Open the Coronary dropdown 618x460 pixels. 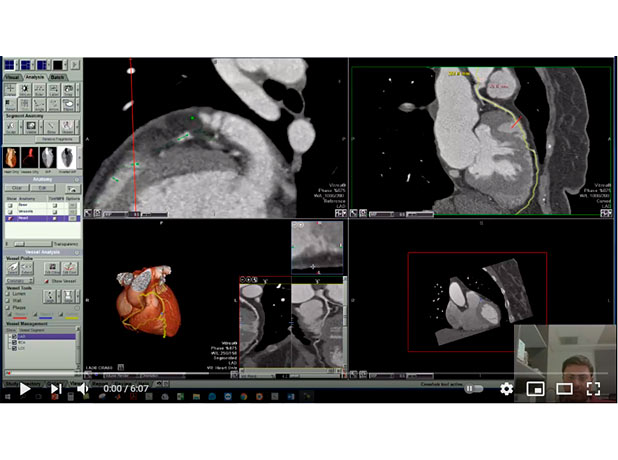[20, 281]
